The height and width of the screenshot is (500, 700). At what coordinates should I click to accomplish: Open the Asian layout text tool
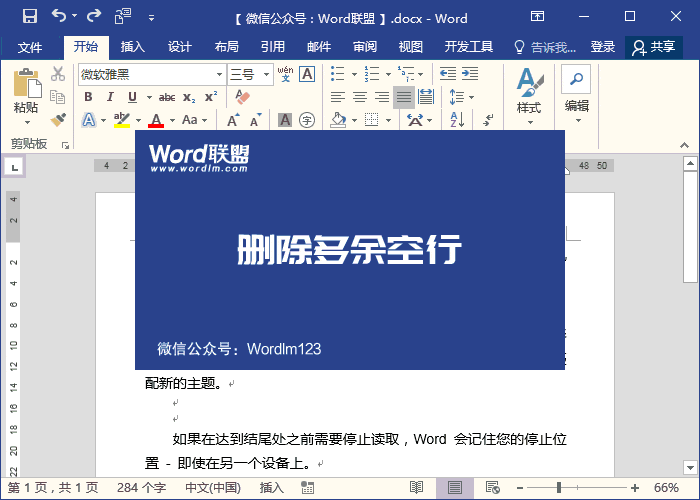point(415,120)
